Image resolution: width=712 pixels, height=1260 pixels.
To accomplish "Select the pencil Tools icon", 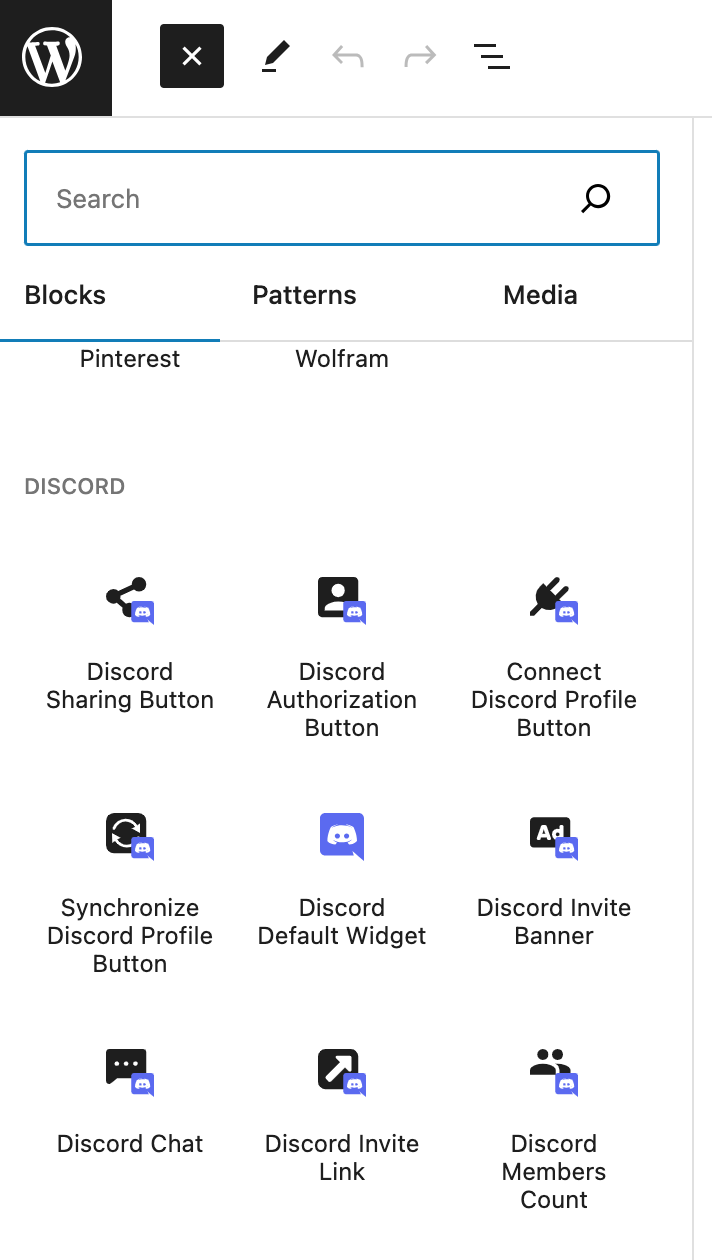I will [275, 57].
